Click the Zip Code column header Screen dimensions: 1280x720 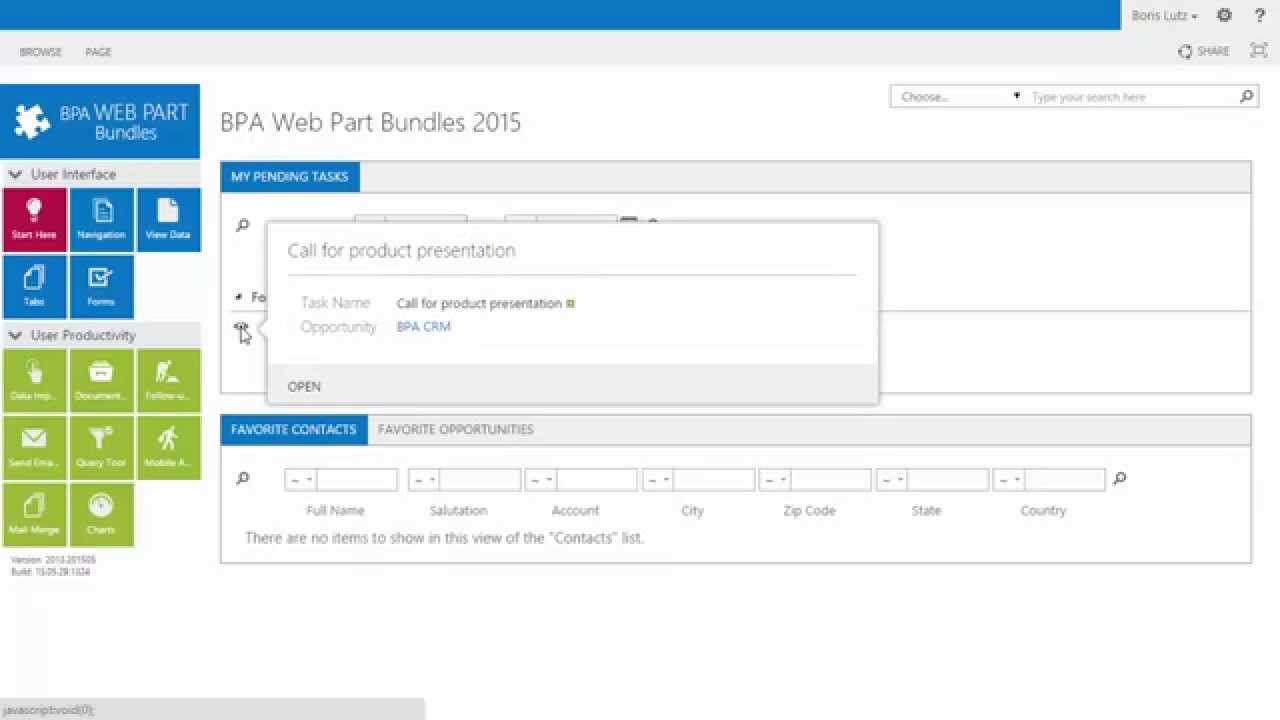(809, 511)
